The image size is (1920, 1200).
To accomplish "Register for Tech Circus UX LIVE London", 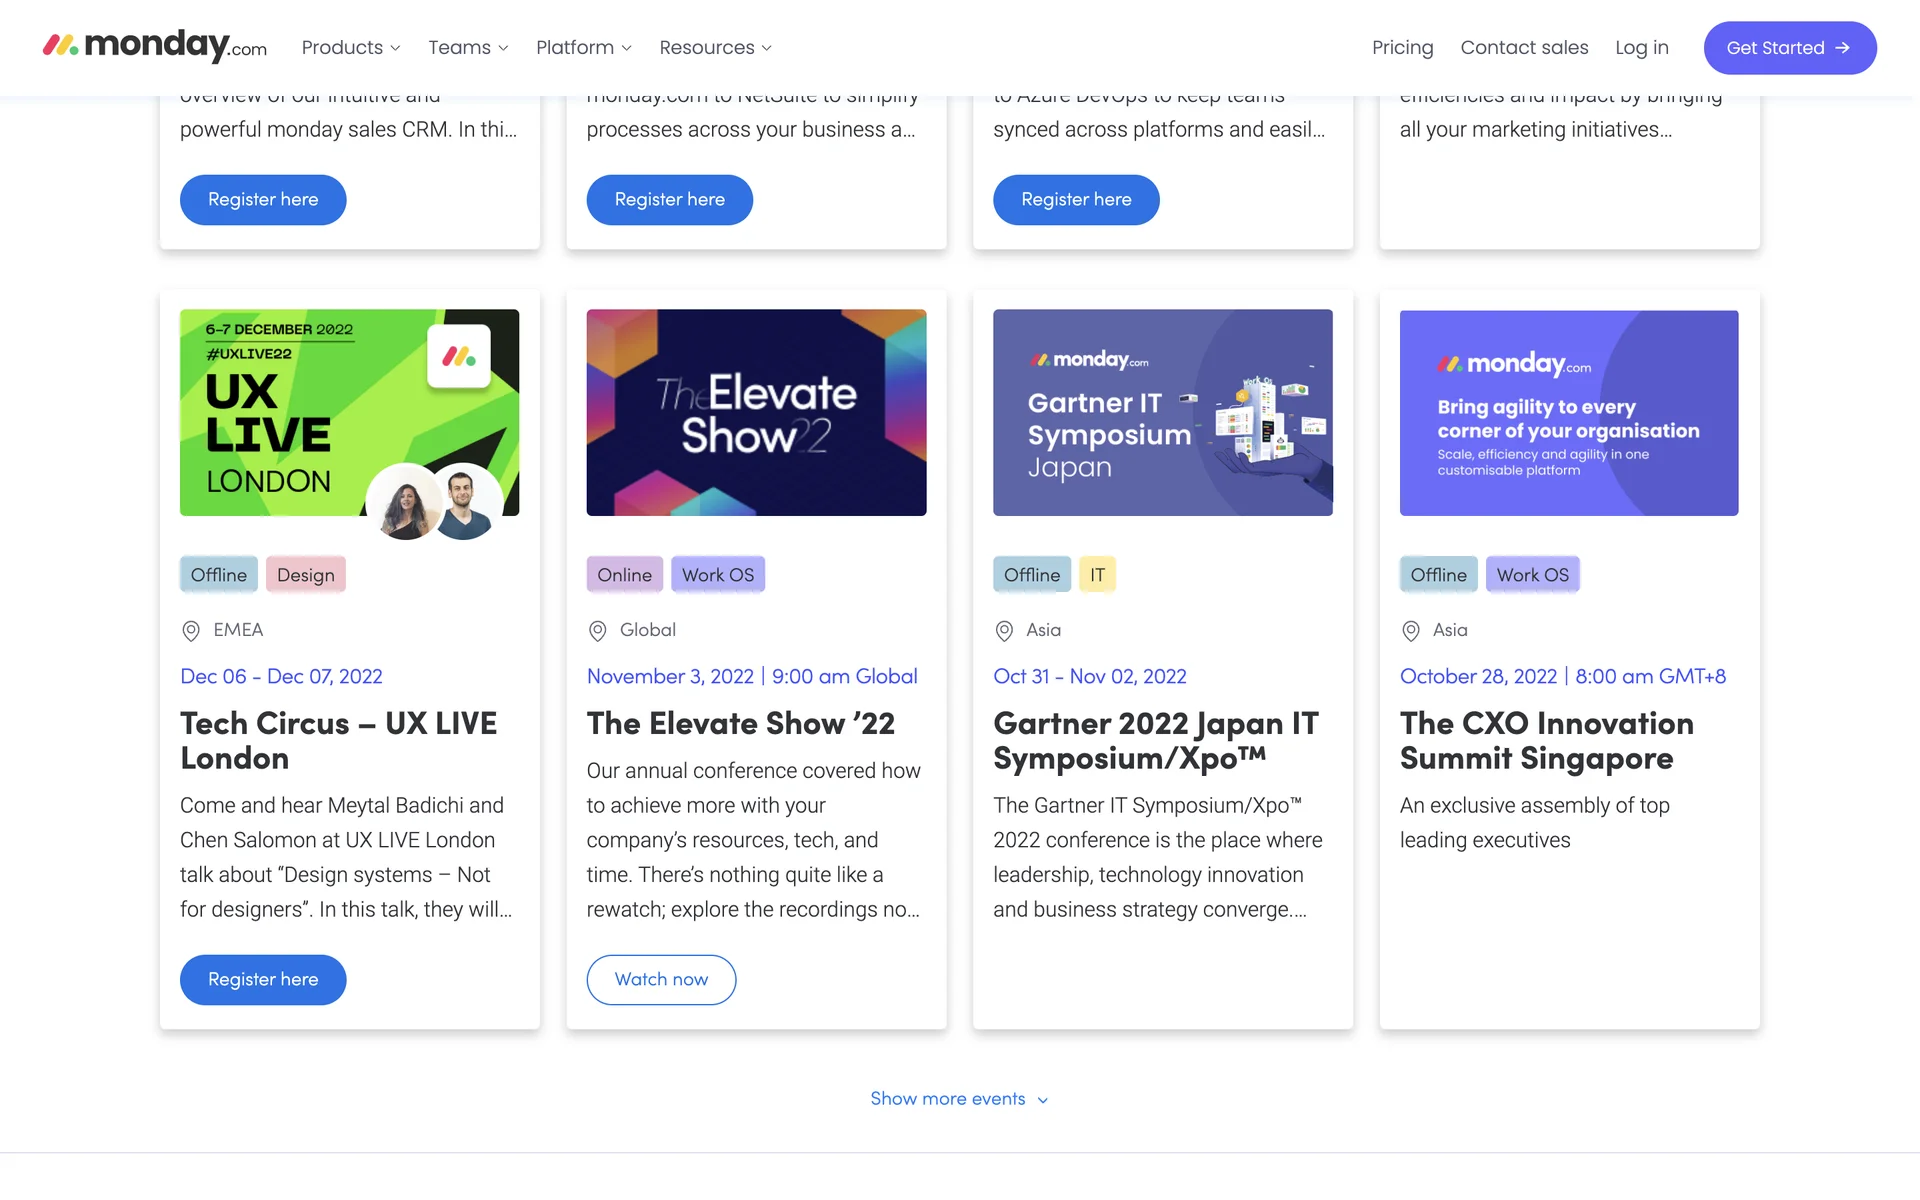I will pyautogui.click(x=263, y=980).
